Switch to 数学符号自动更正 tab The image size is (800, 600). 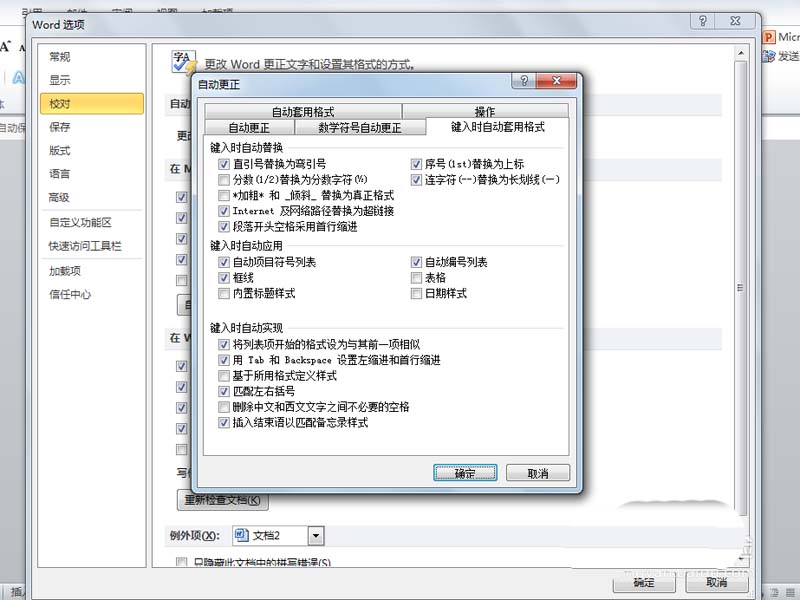click(360, 128)
